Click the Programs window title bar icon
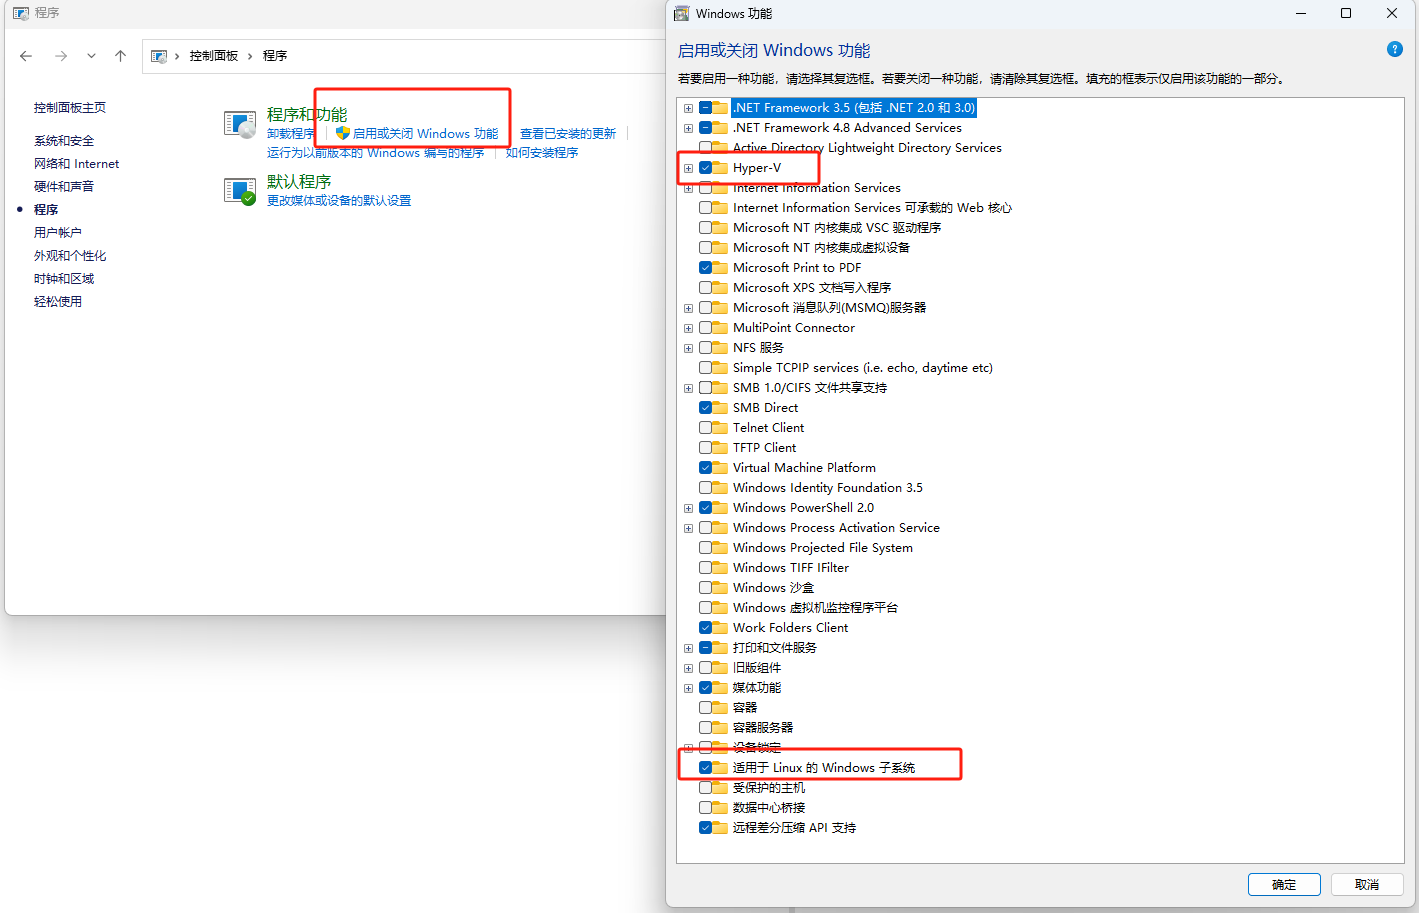Viewport: 1419px width, 913px height. pos(21,13)
